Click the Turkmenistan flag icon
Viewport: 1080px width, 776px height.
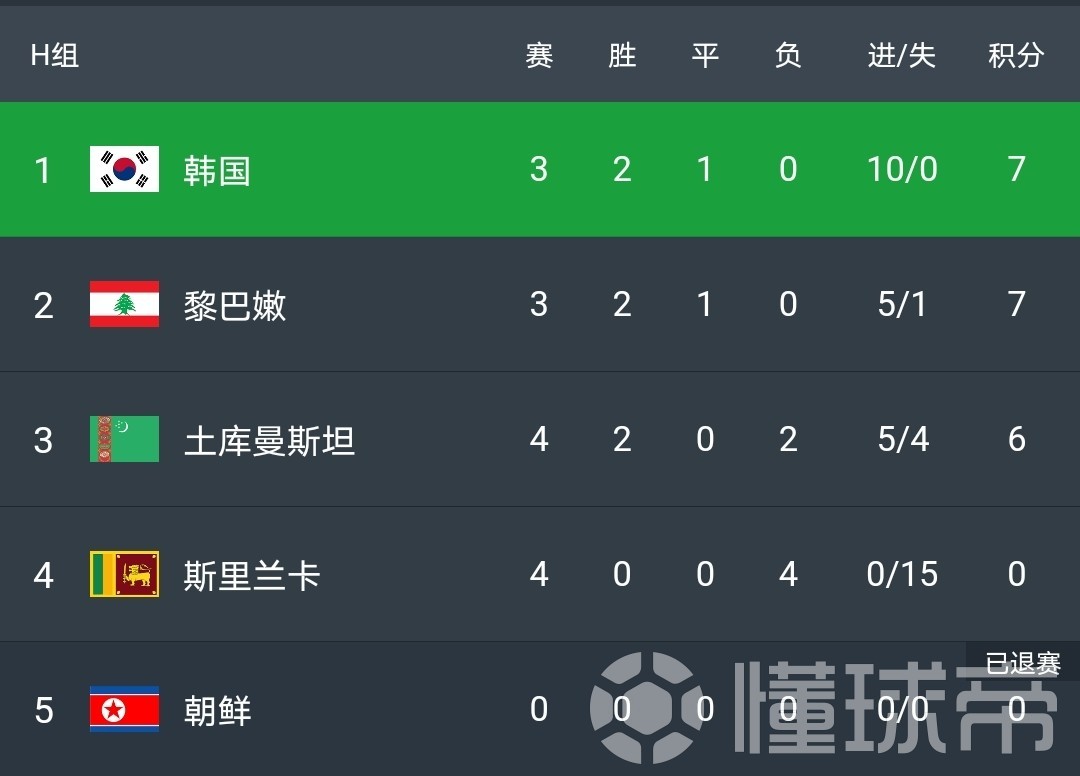coord(123,439)
